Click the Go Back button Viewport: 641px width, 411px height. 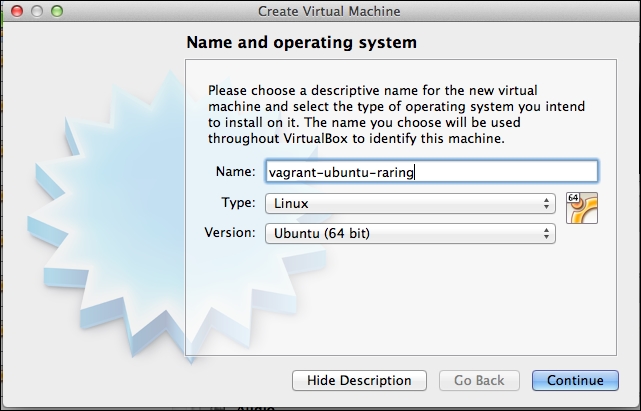coord(479,380)
